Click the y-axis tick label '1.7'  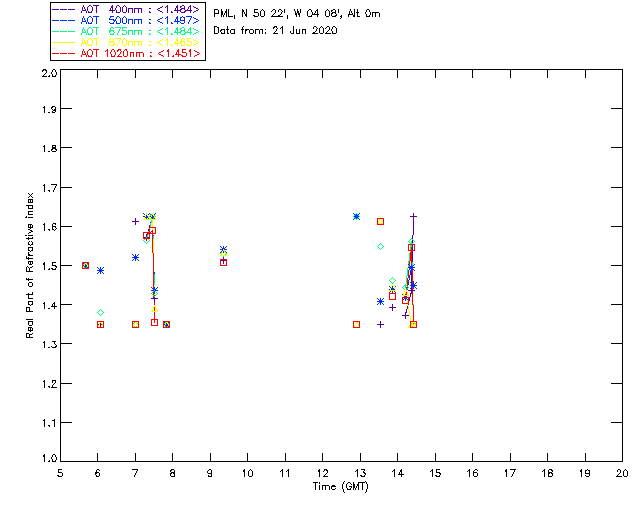click(49, 188)
